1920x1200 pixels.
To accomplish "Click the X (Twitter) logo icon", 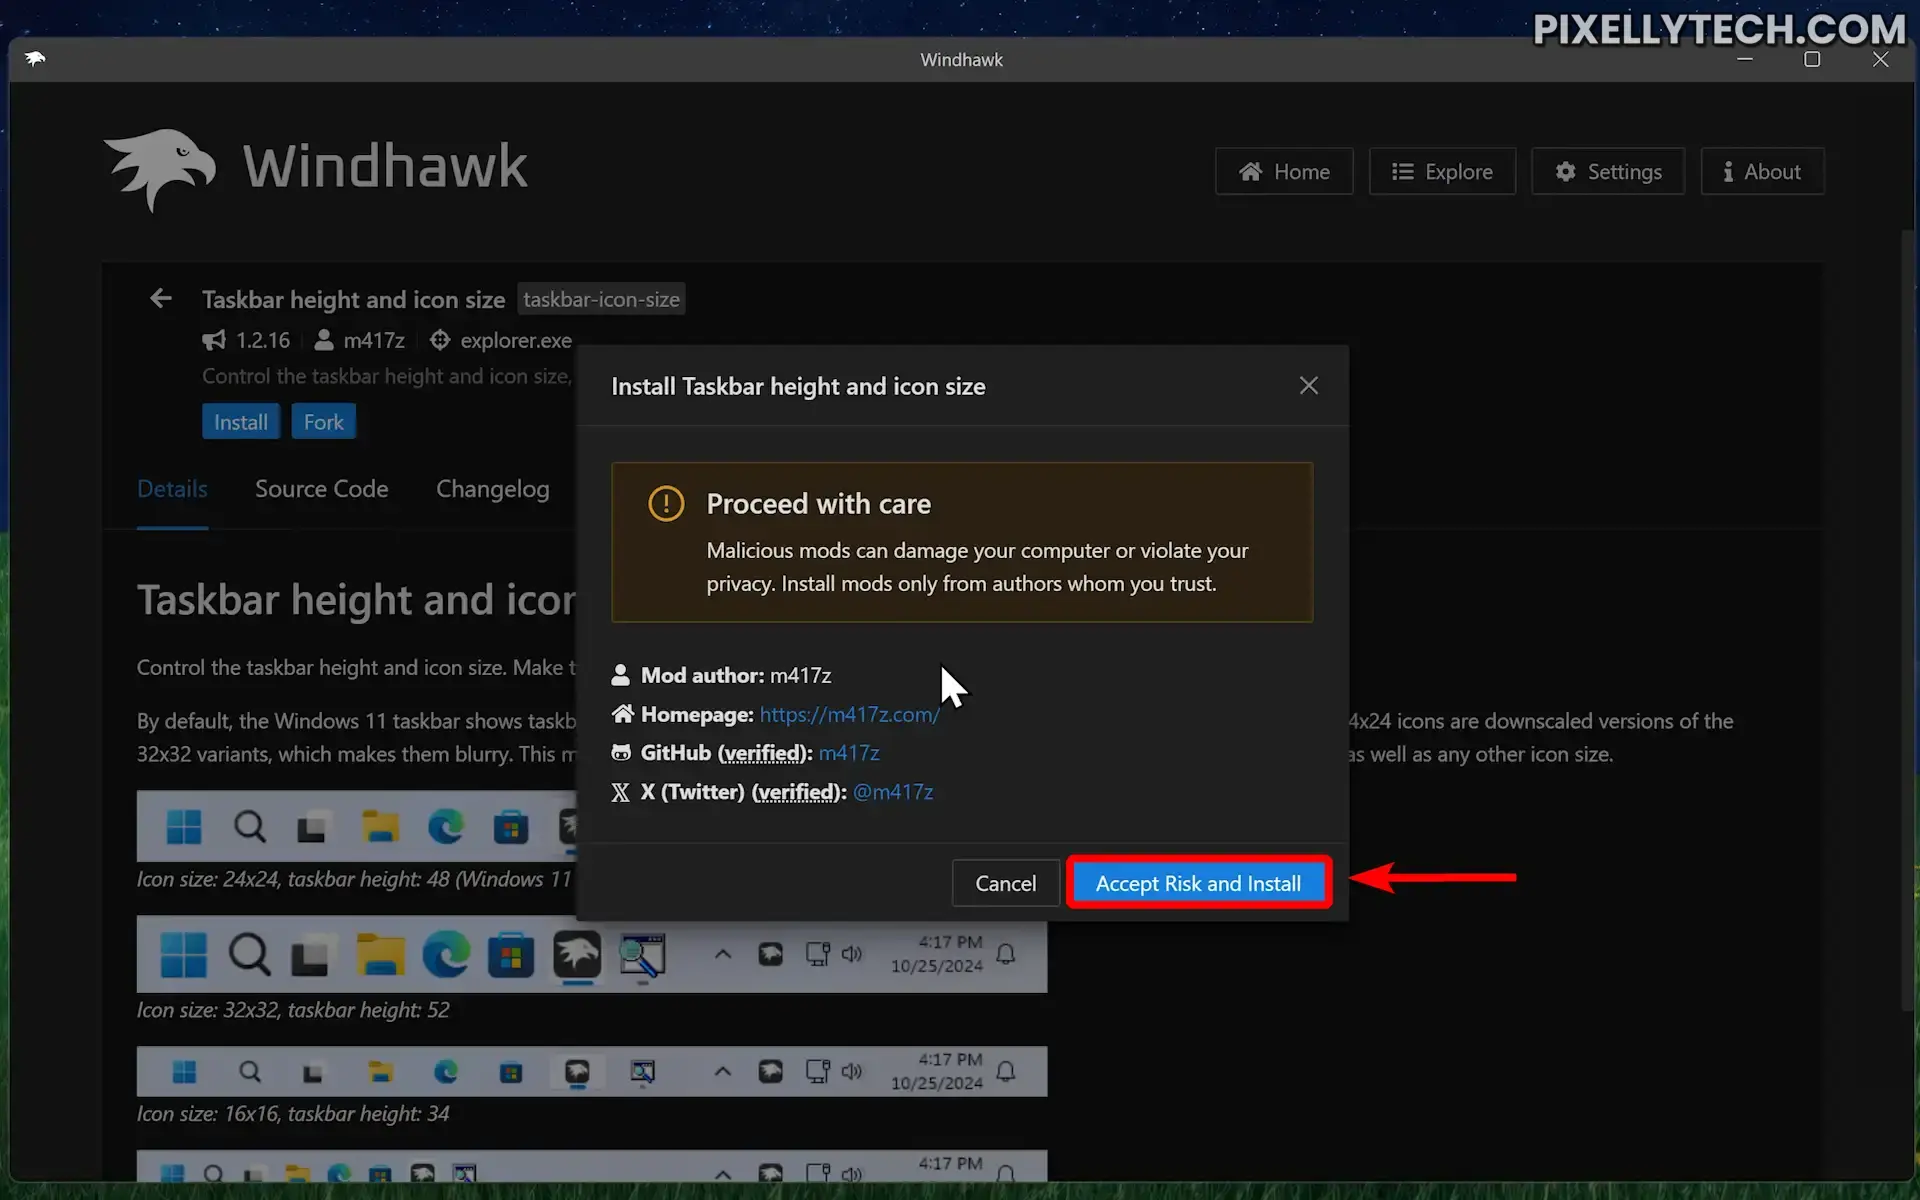I will tap(620, 792).
